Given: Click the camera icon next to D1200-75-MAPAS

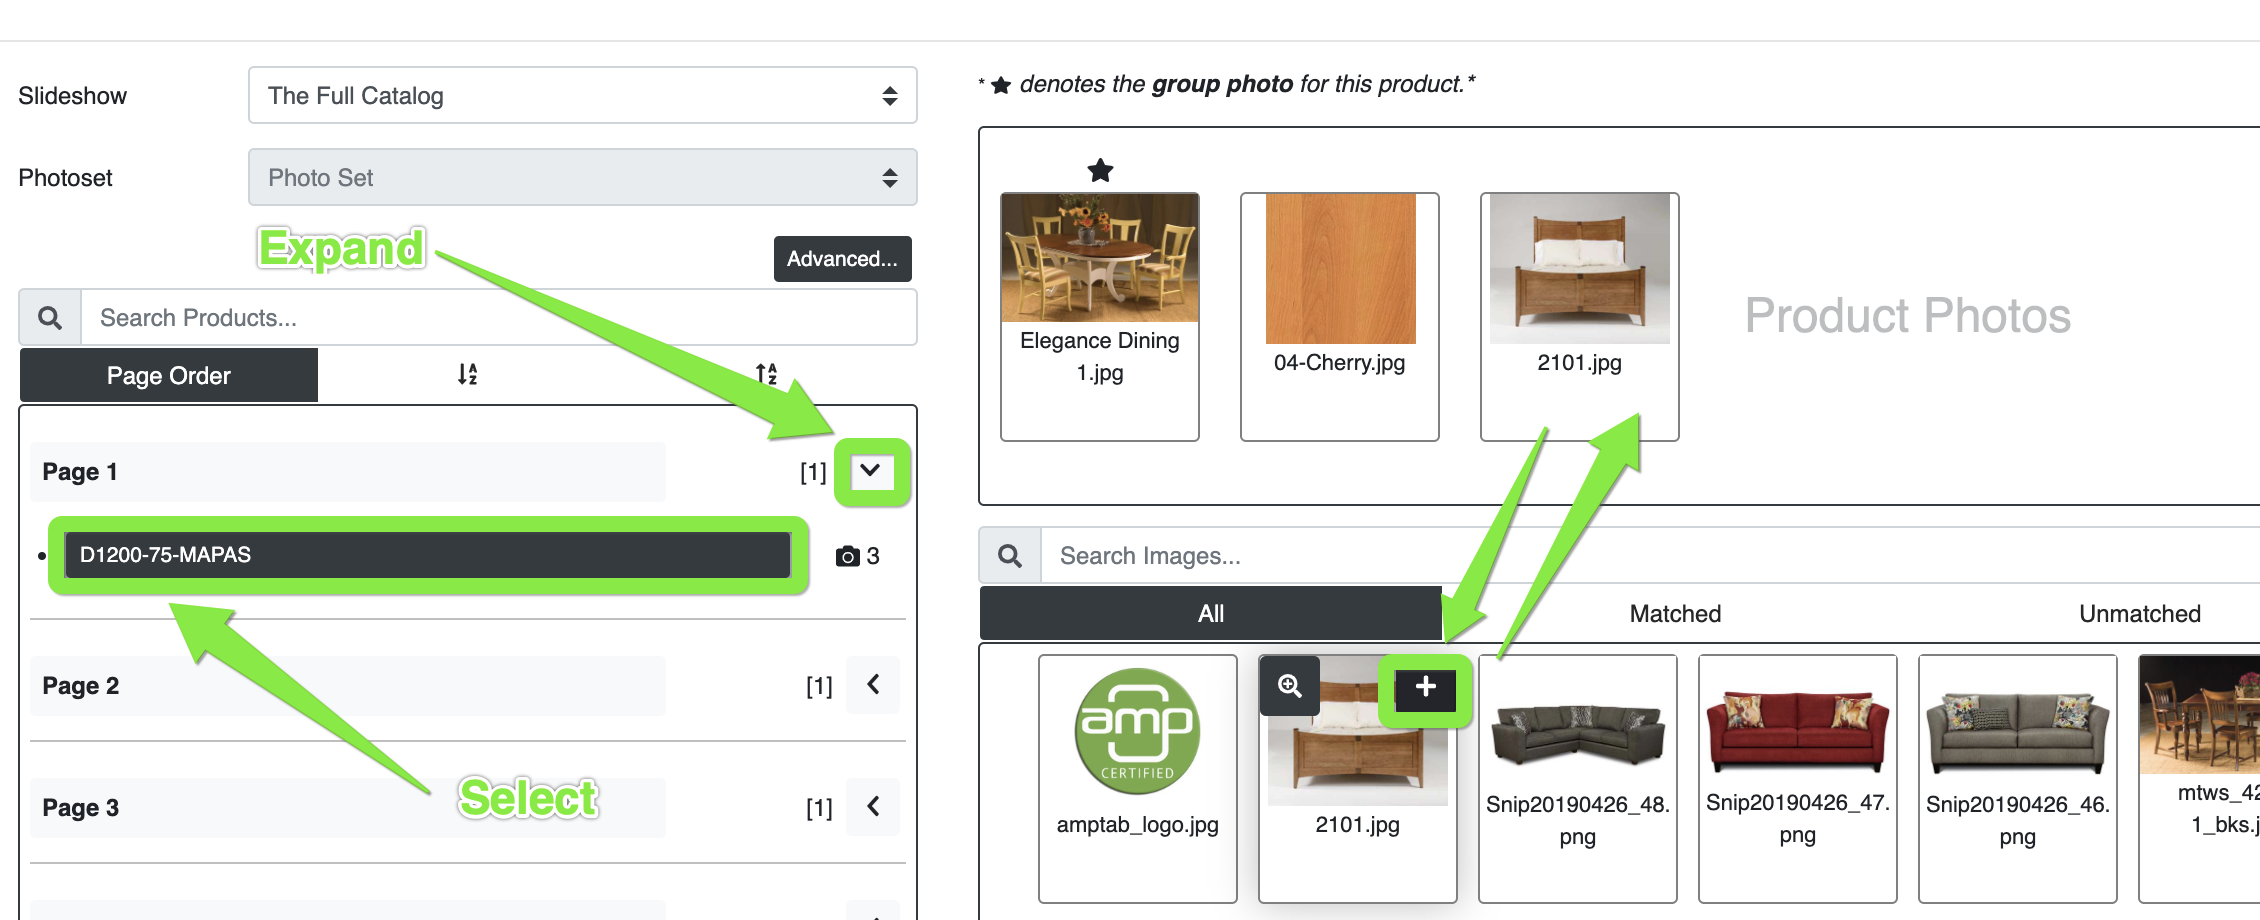Looking at the screenshot, I should click(x=847, y=556).
